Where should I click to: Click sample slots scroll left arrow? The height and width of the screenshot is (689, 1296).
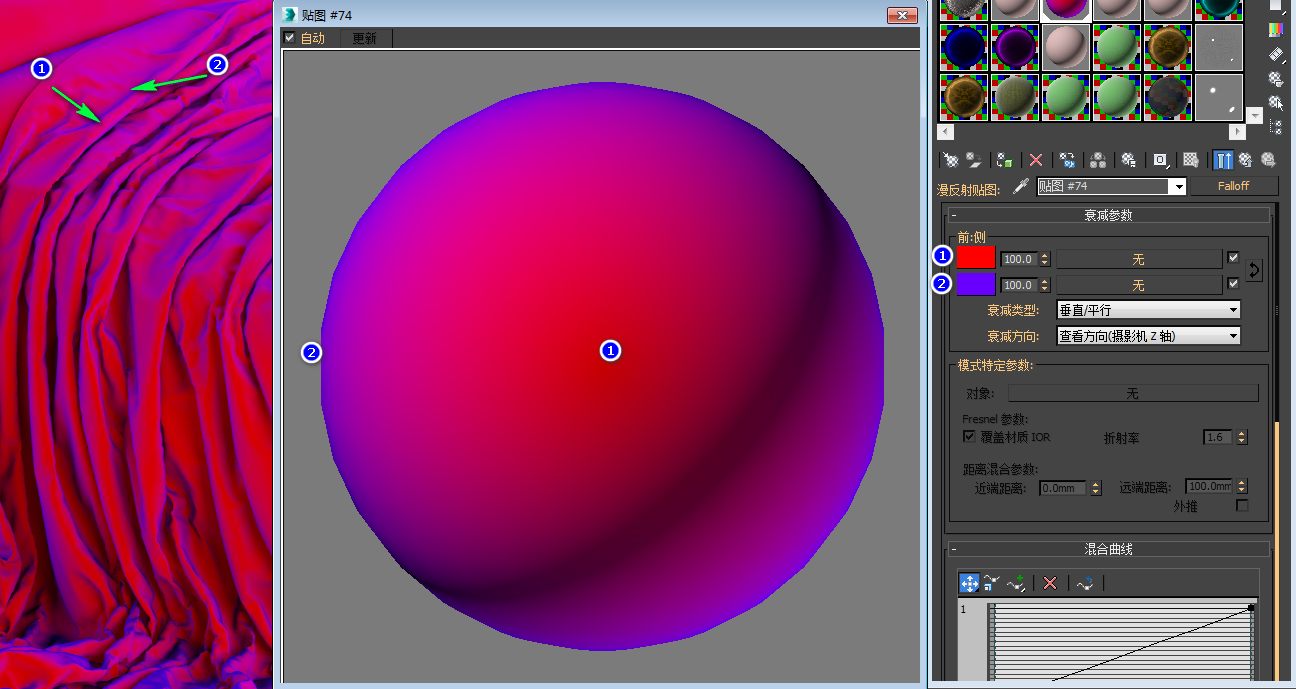pos(946,132)
